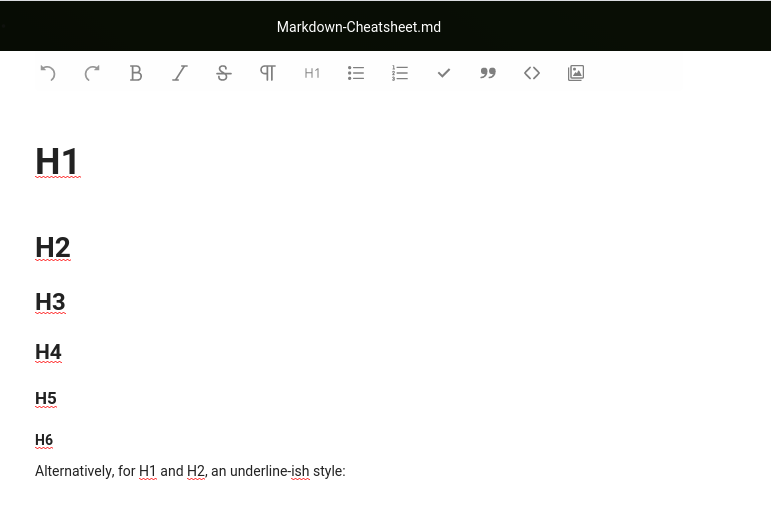This screenshot has width=771, height=525.
Task: Insert a numbered list
Action: 400,73
